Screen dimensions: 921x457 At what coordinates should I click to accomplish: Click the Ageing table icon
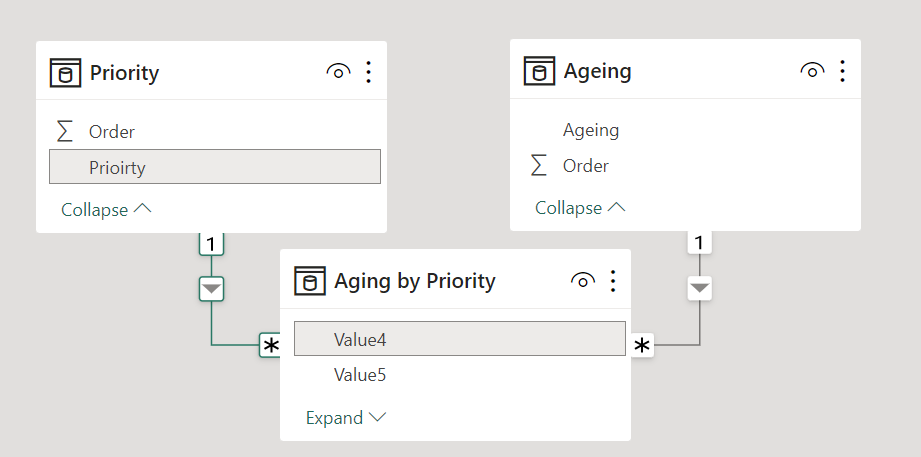[x=539, y=71]
